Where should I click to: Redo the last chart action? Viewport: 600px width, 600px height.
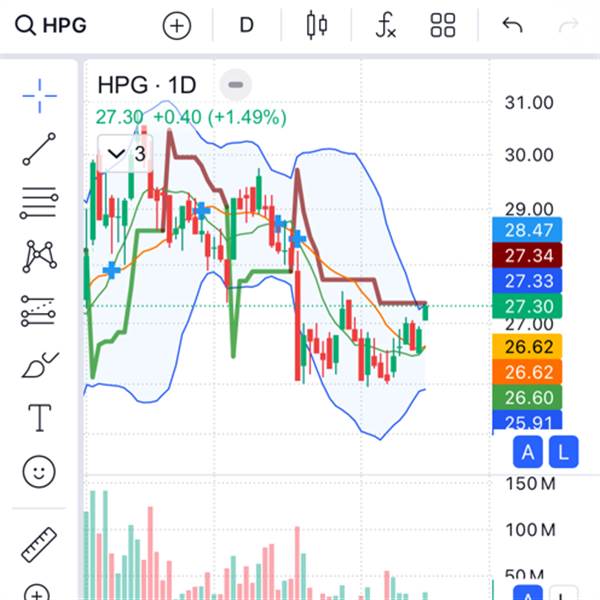569,26
